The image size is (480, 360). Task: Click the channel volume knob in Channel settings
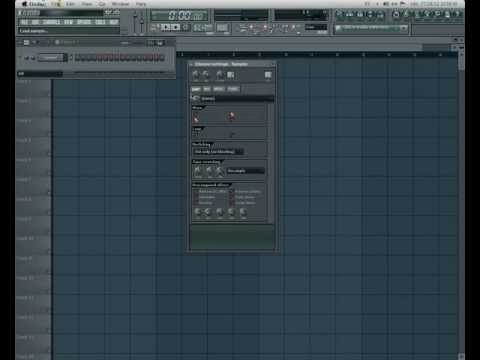pyautogui.click(x=205, y=75)
